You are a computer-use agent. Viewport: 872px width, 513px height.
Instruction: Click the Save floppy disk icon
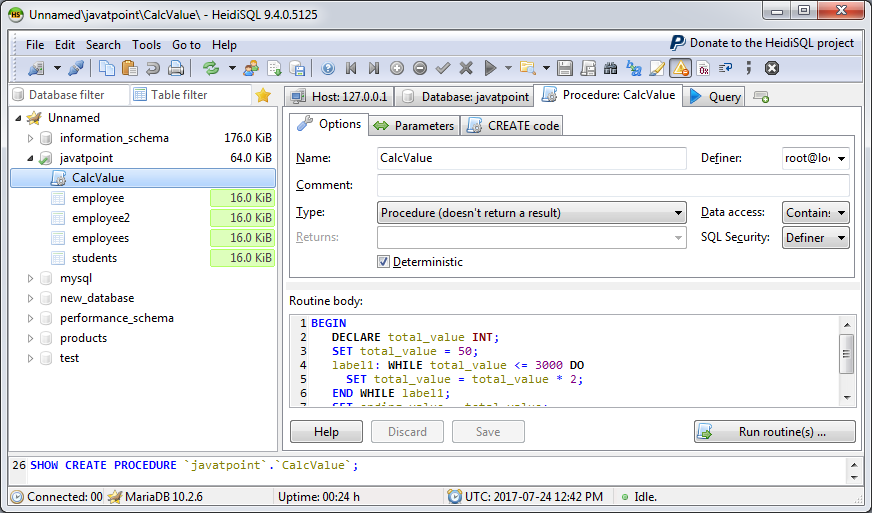(x=564, y=68)
